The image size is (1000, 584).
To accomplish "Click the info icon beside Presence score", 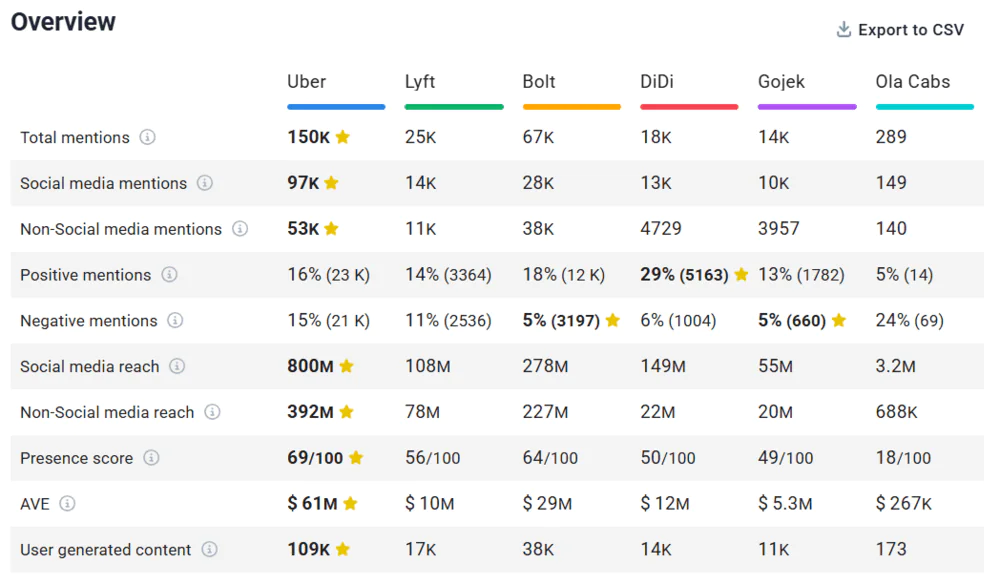I will pyautogui.click(x=151, y=458).
